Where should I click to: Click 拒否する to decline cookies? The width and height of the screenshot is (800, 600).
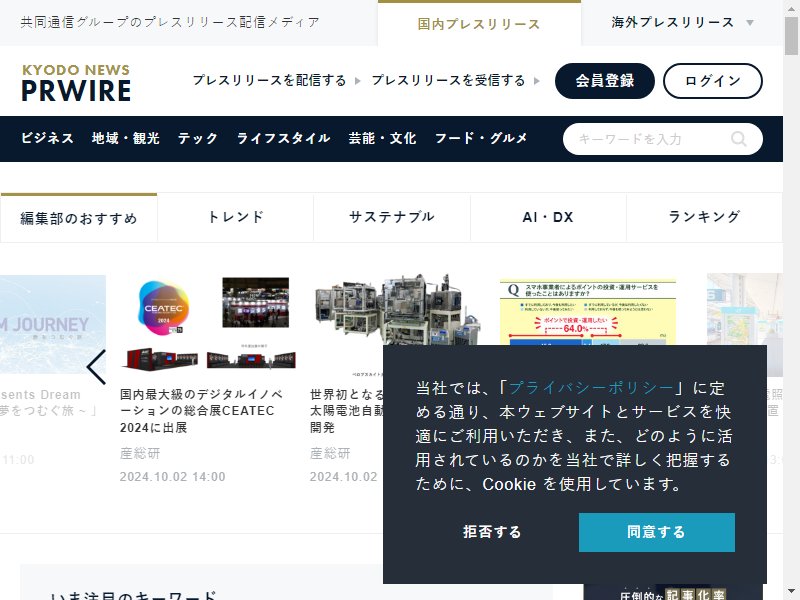pos(492,532)
